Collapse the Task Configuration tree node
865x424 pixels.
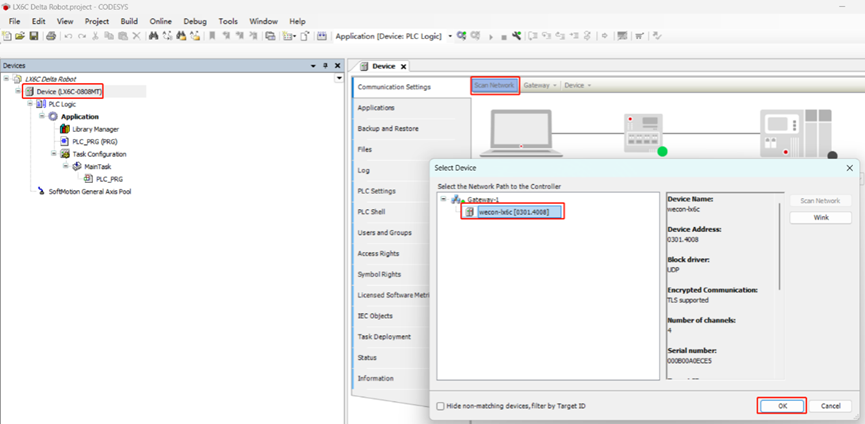56,154
